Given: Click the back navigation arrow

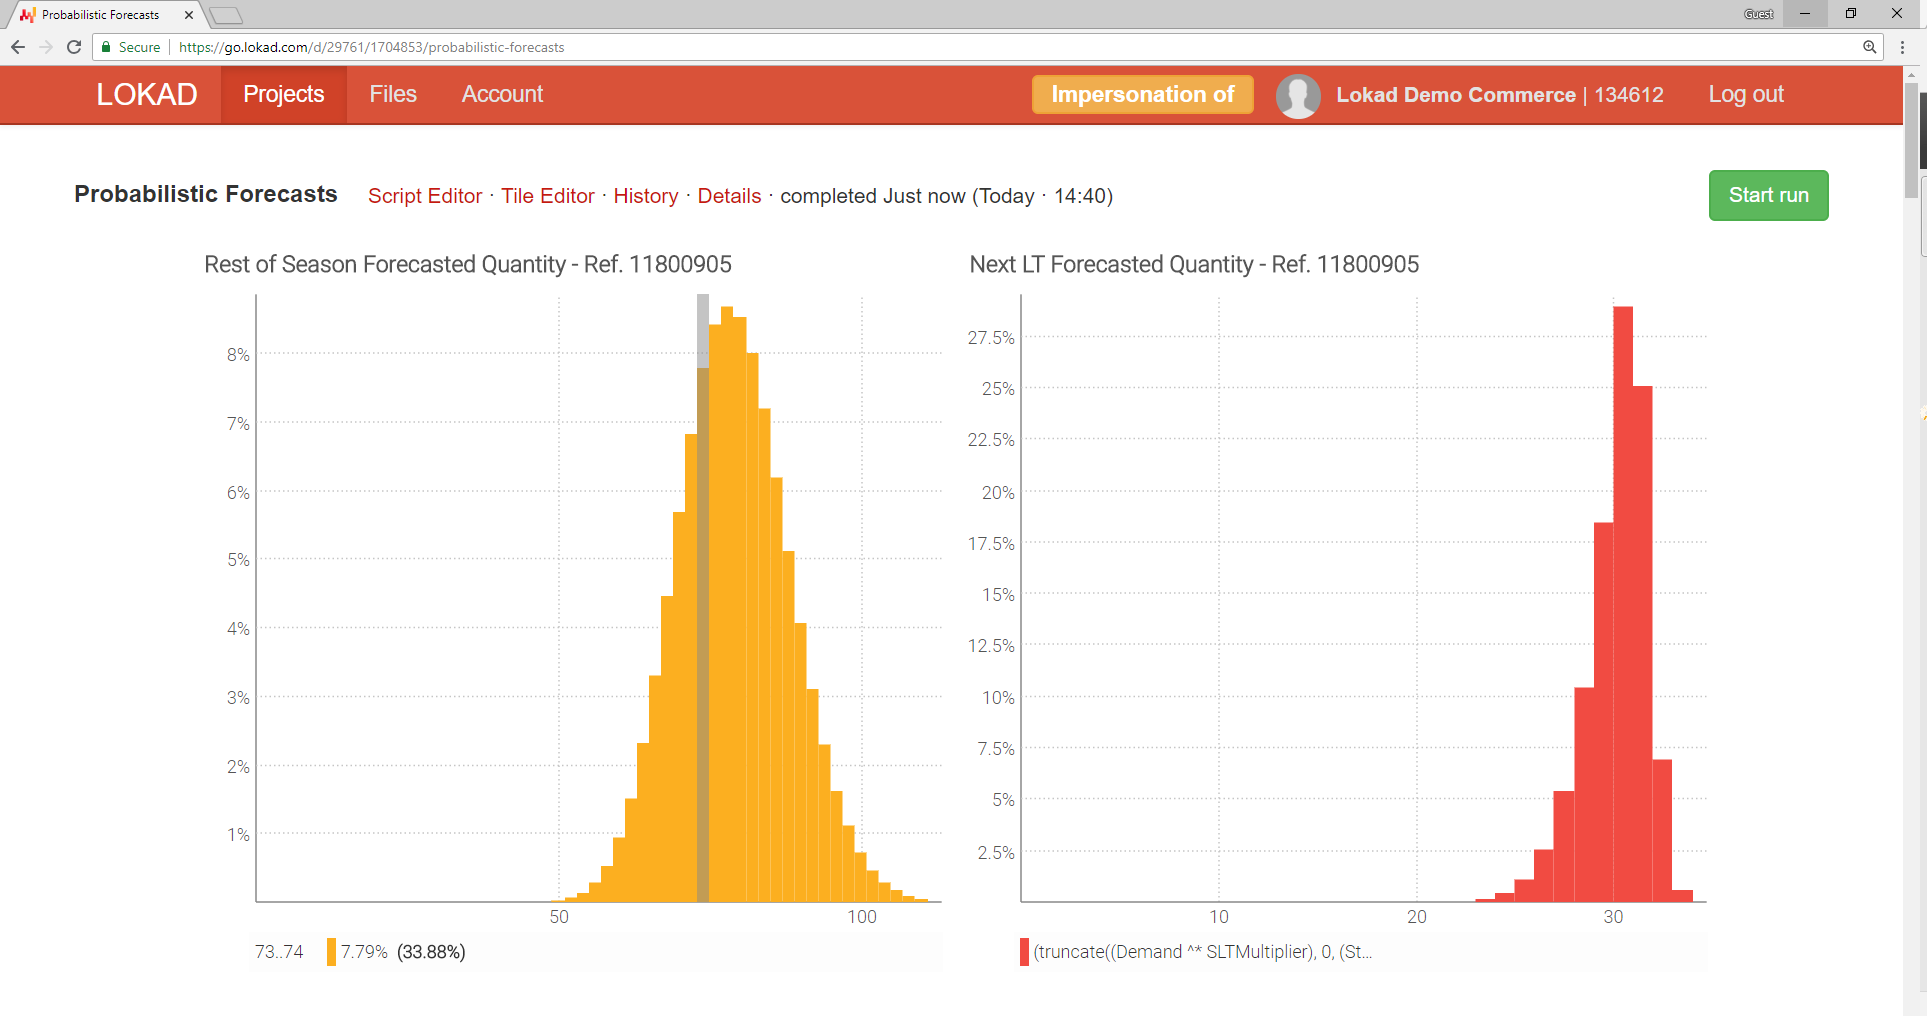Looking at the screenshot, I should (x=18, y=46).
